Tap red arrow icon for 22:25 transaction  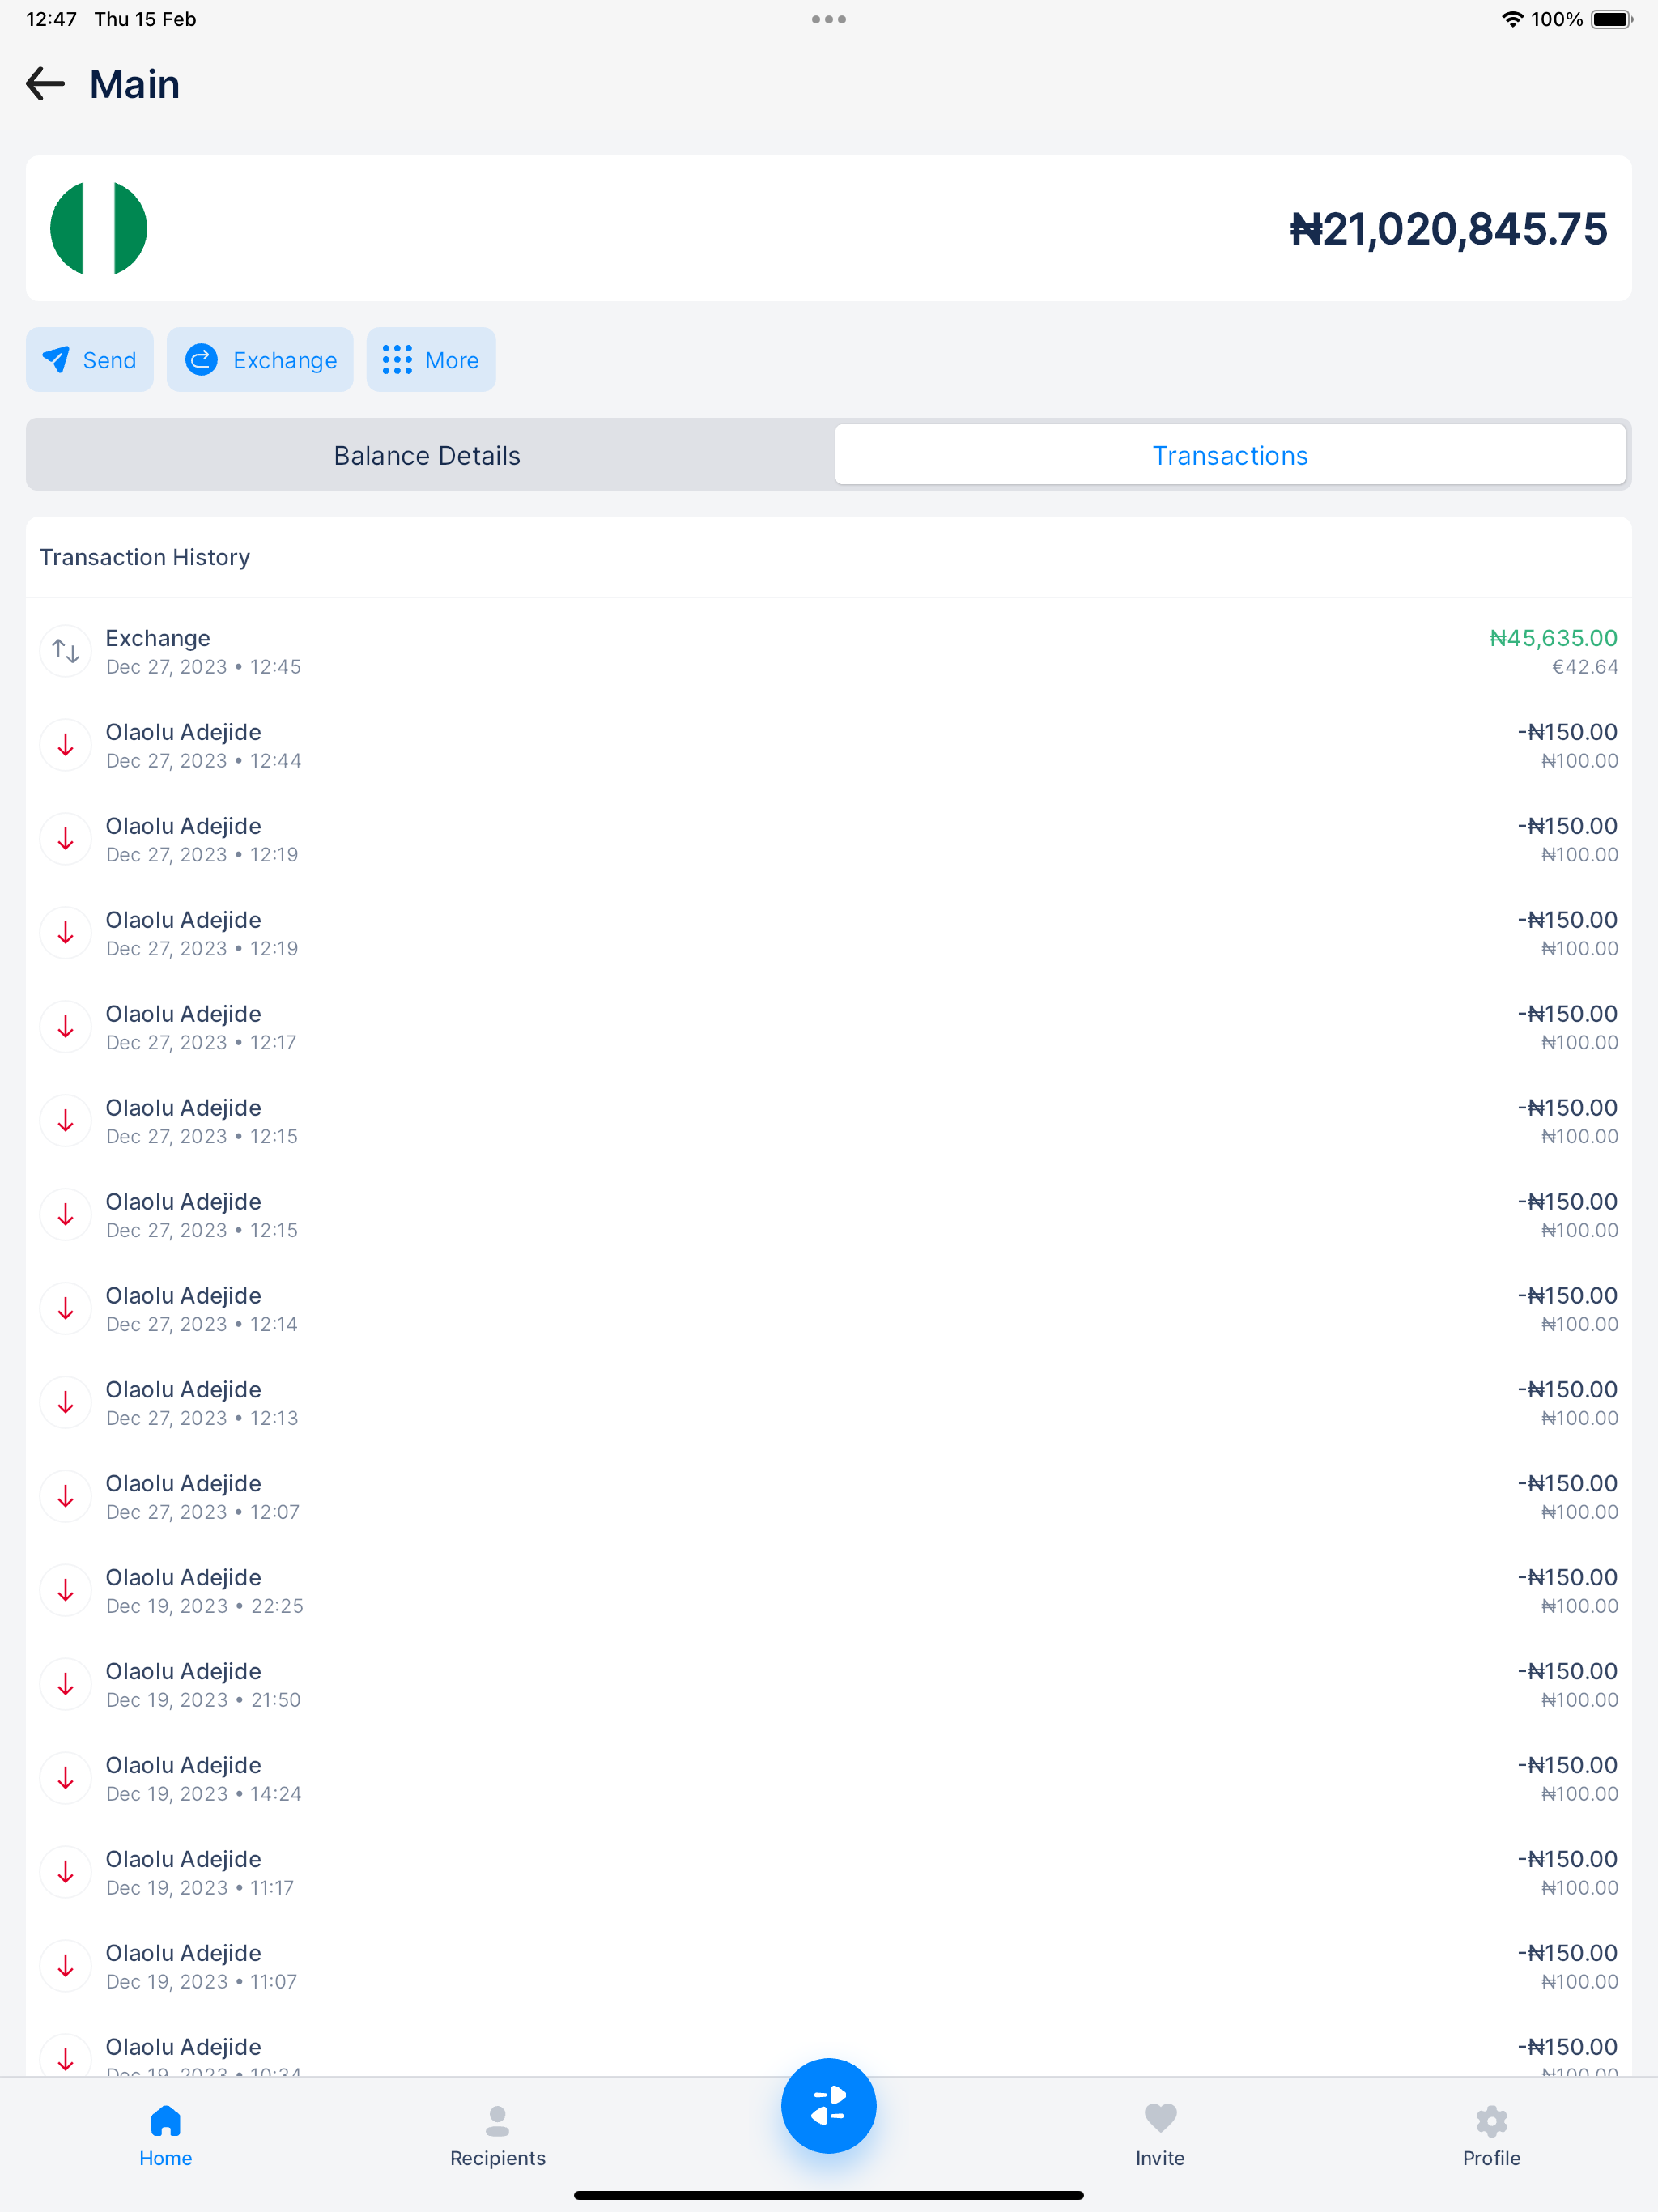(x=66, y=1591)
